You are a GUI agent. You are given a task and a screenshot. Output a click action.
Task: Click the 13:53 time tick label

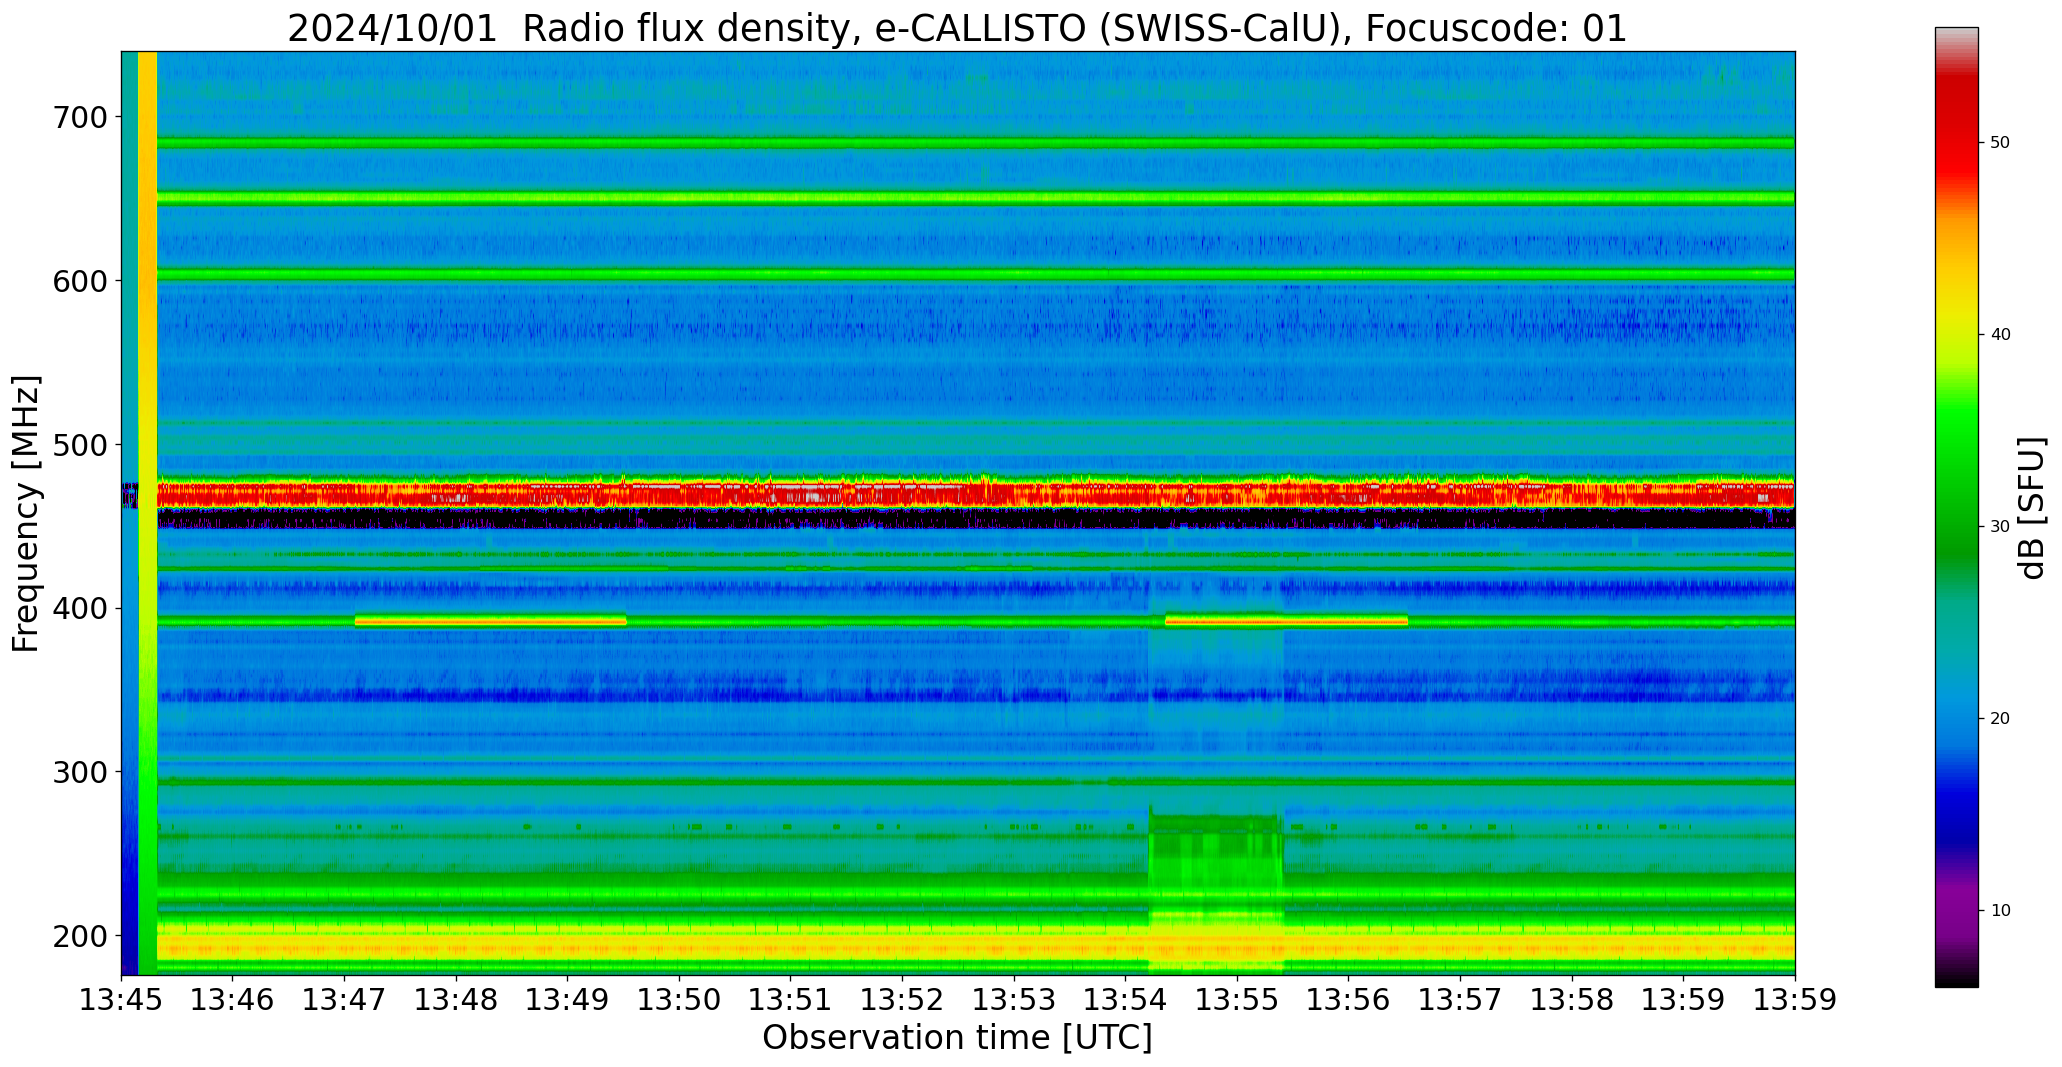point(1014,1000)
